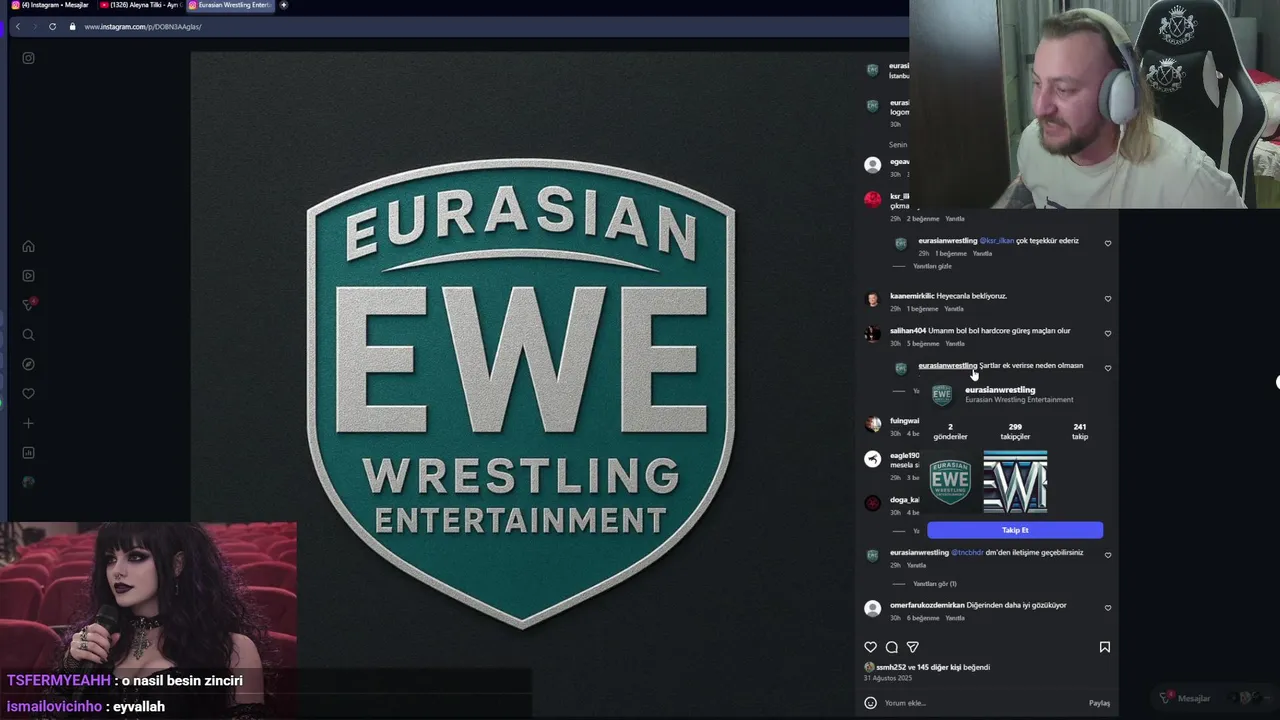1280x720 pixels.
Task: Save the post with the bookmark icon
Action: pyautogui.click(x=1105, y=647)
